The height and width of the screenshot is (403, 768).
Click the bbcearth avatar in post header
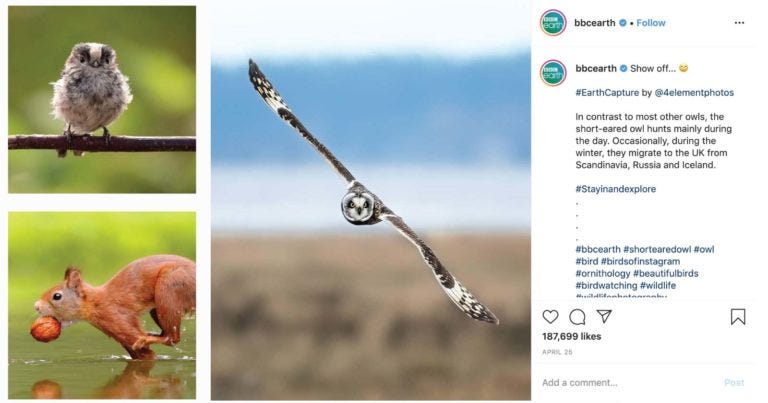[x=553, y=23]
